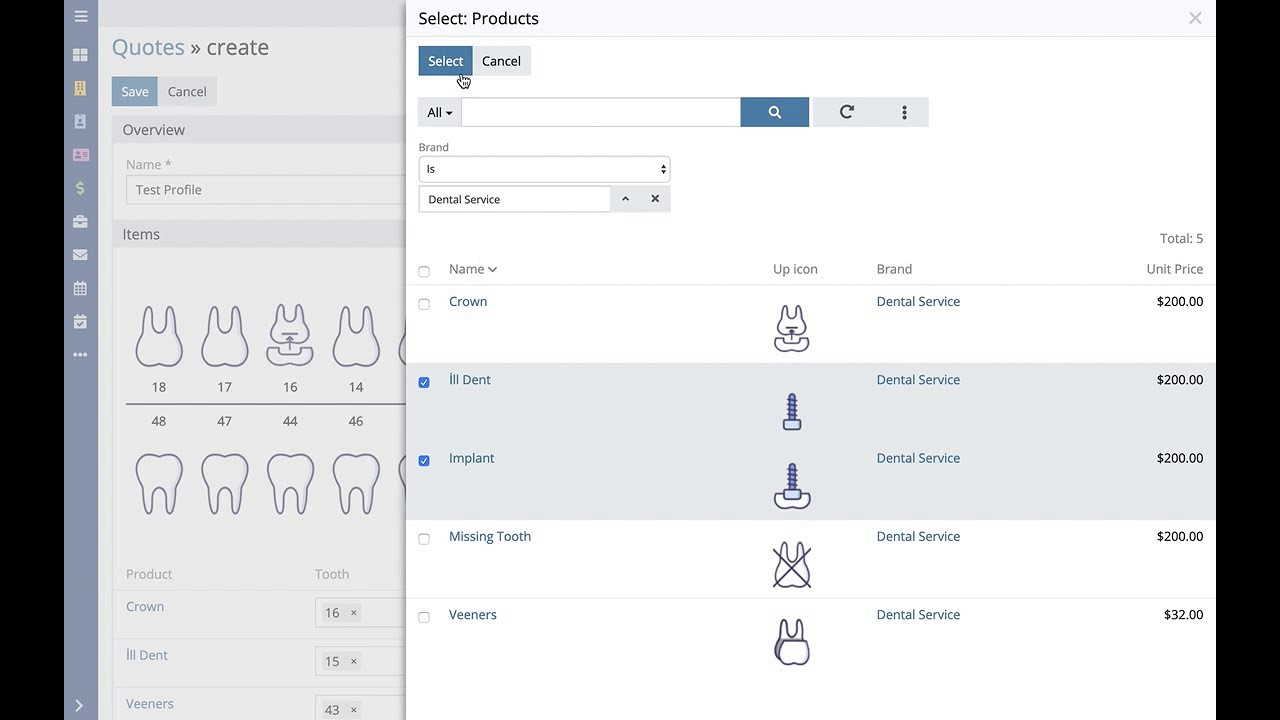Check the Crown product checkbox
1280x720 pixels.
coord(424,304)
